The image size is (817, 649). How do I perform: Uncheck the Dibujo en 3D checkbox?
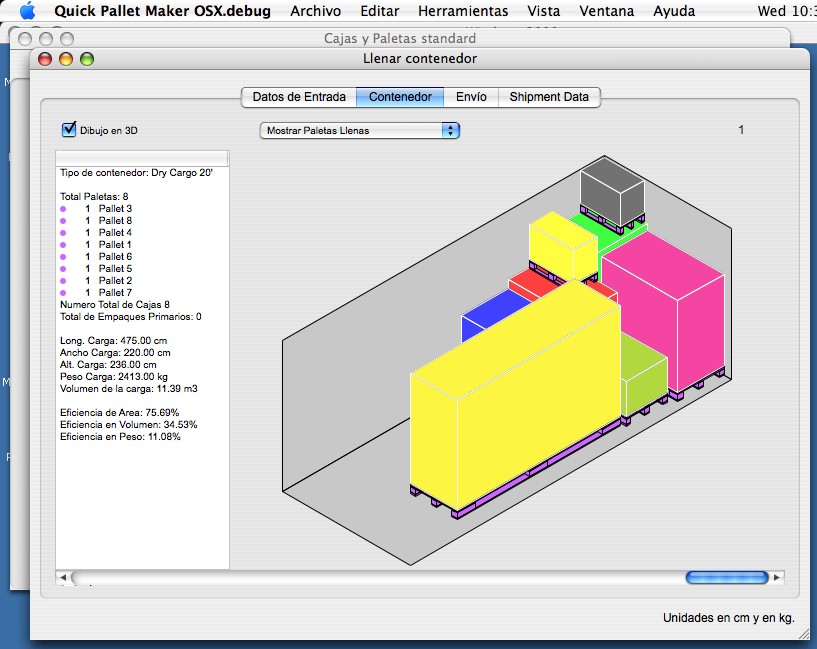[x=69, y=130]
